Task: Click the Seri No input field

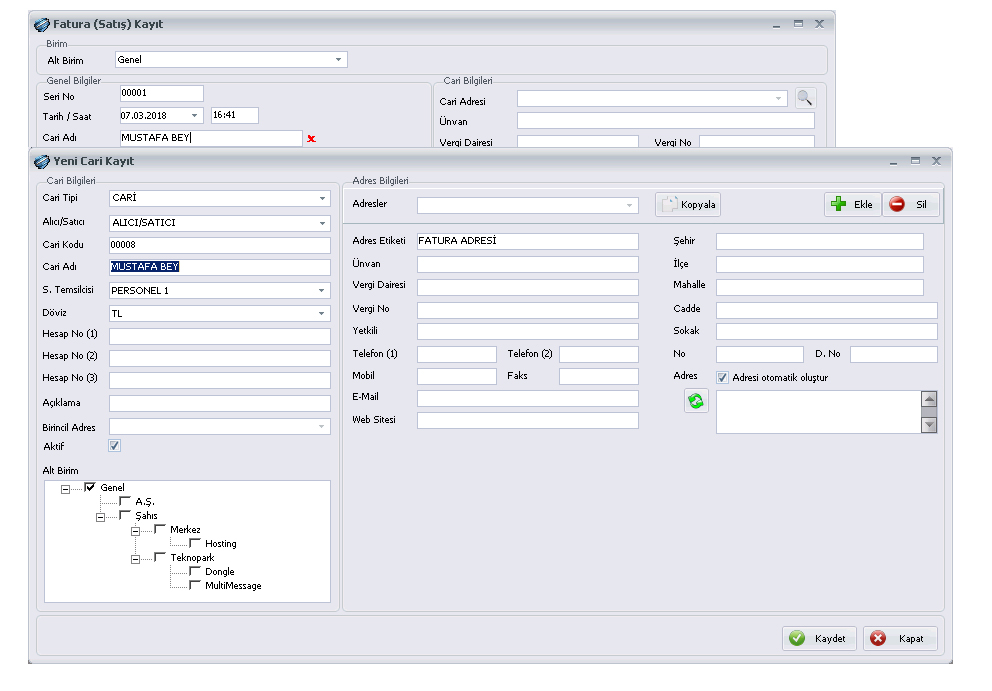Action: click(161, 93)
